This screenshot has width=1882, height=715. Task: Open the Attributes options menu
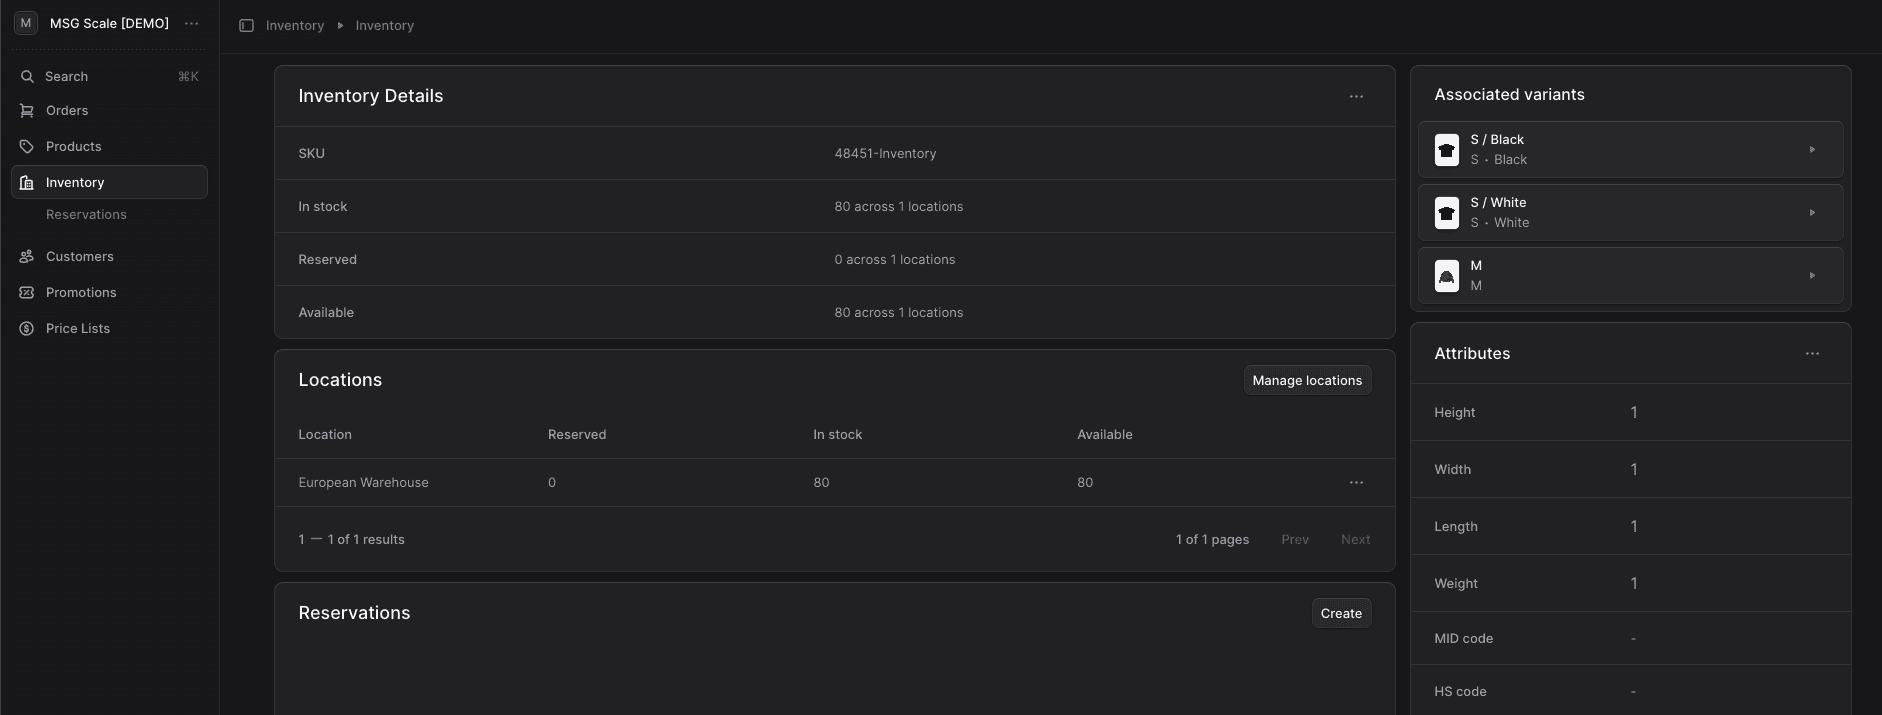tap(1812, 354)
